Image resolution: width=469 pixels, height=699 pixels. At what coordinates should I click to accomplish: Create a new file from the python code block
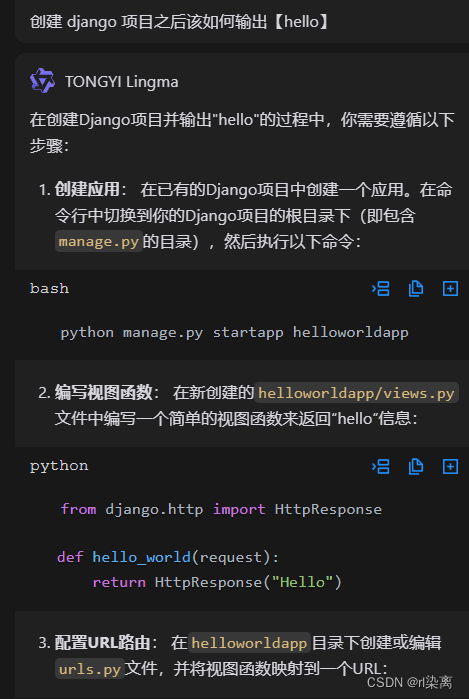pyautogui.click(x=450, y=466)
